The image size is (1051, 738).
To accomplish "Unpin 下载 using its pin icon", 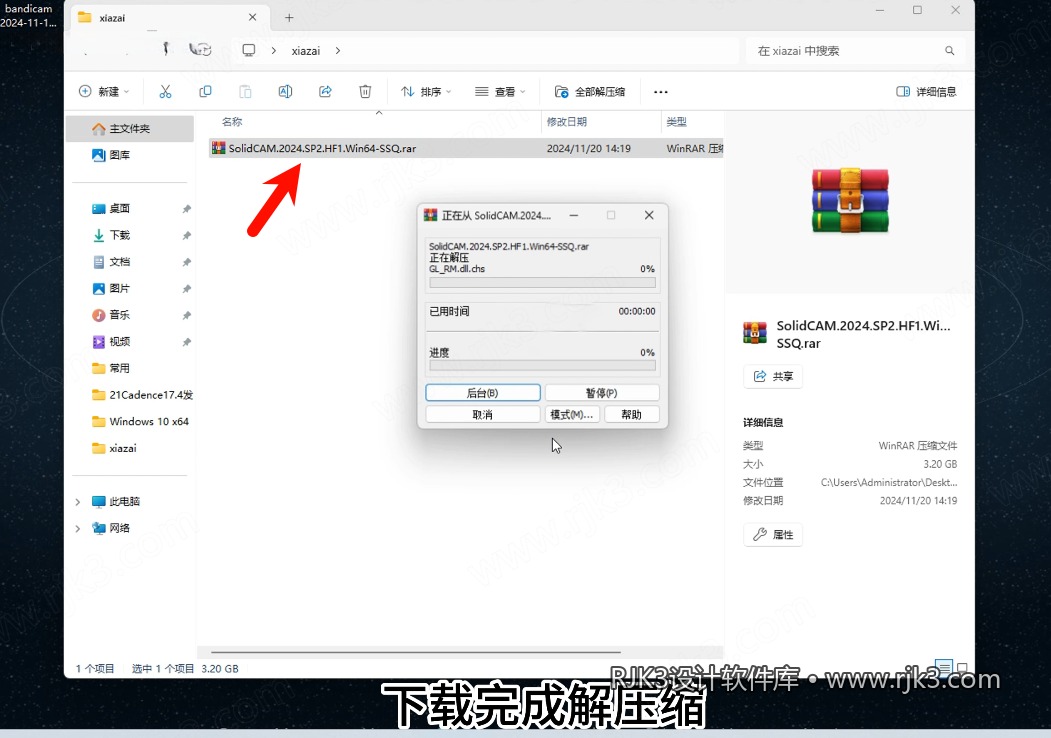I will pos(186,236).
